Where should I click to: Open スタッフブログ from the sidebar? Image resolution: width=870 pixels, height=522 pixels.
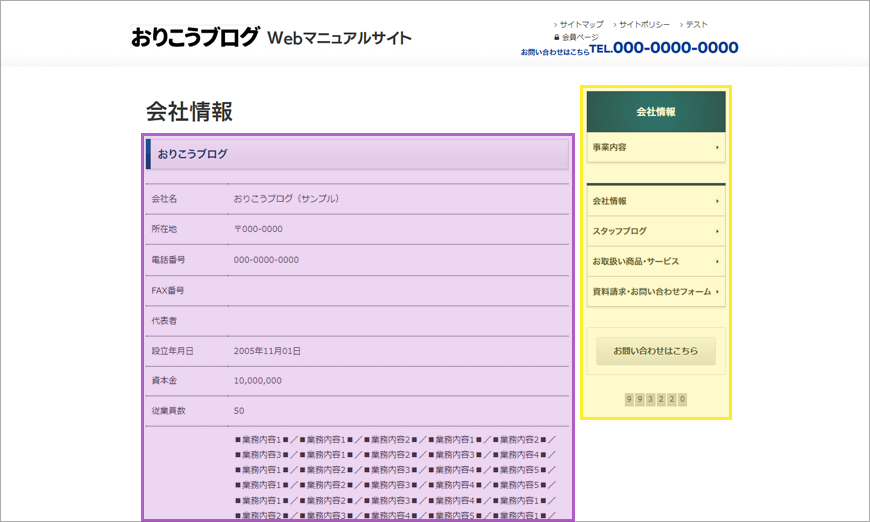[620, 231]
